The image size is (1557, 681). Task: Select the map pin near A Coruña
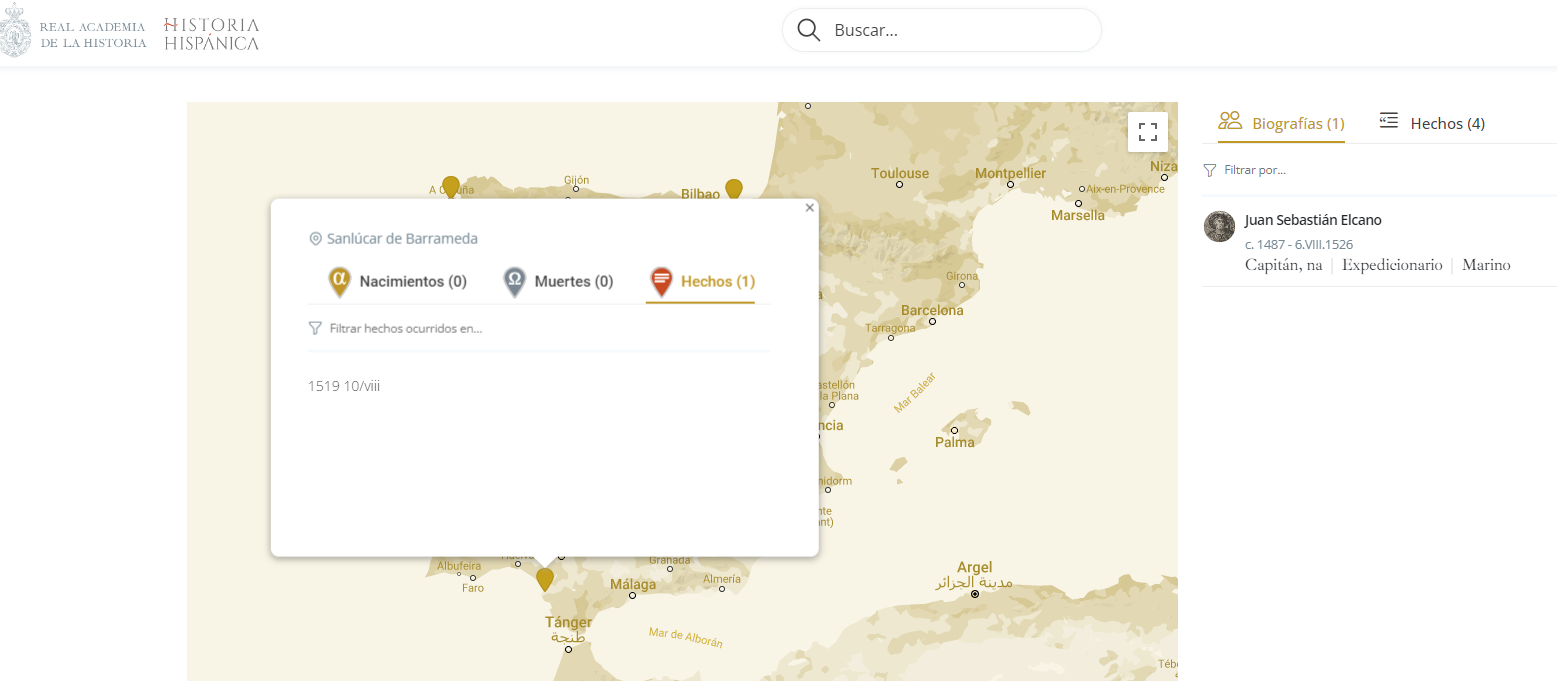tap(451, 187)
